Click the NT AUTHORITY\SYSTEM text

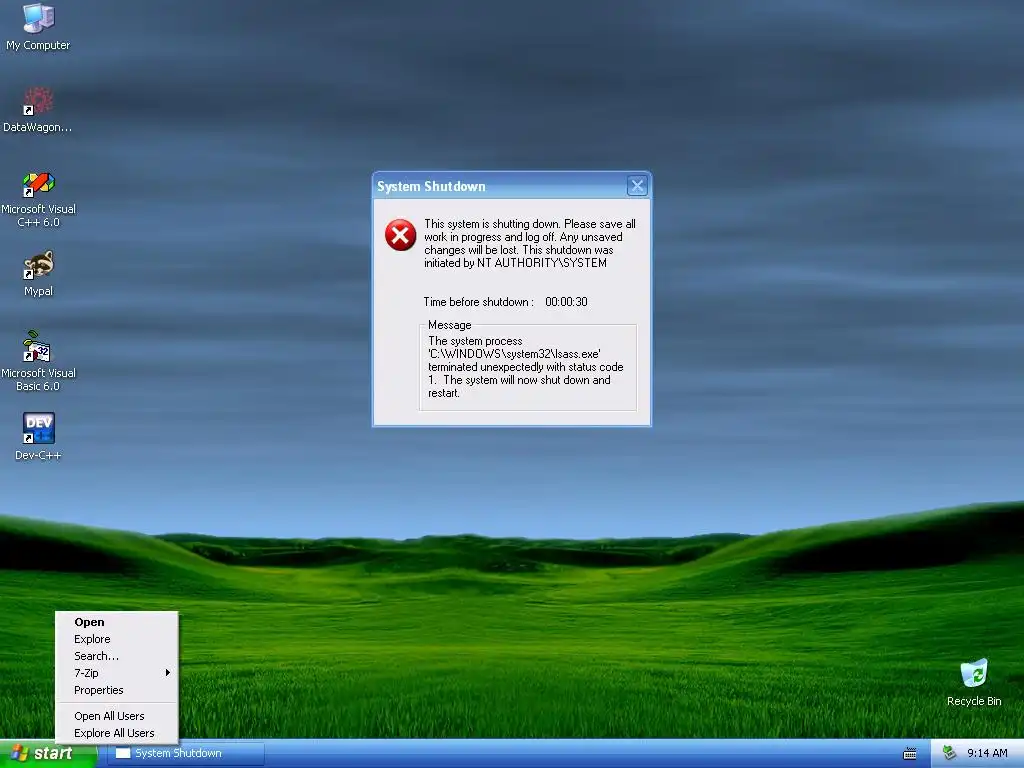pos(541,263)
